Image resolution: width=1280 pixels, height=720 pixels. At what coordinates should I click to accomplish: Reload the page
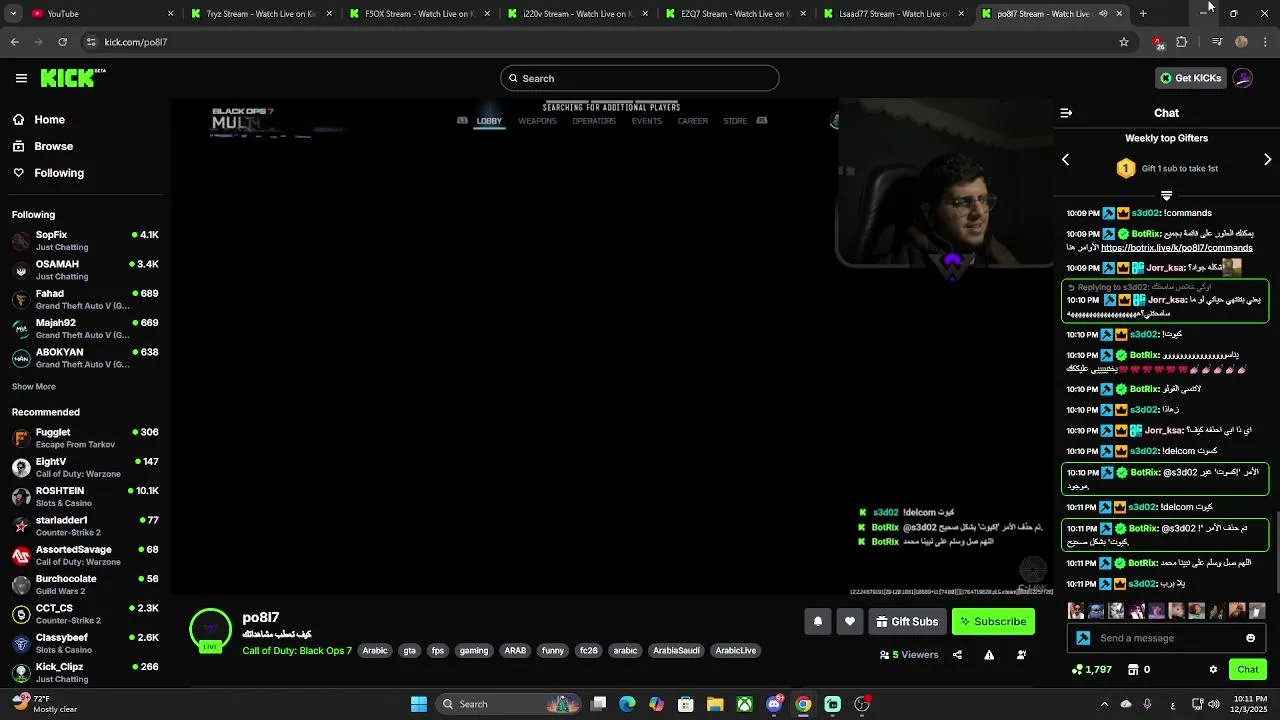[x=62, y=42]
